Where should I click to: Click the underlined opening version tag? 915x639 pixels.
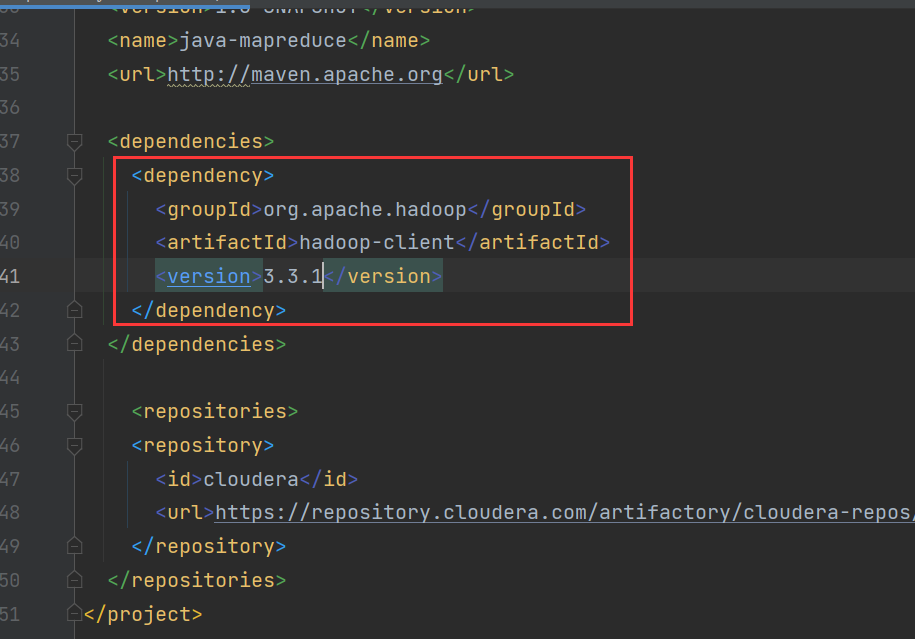tap(208, 277)
